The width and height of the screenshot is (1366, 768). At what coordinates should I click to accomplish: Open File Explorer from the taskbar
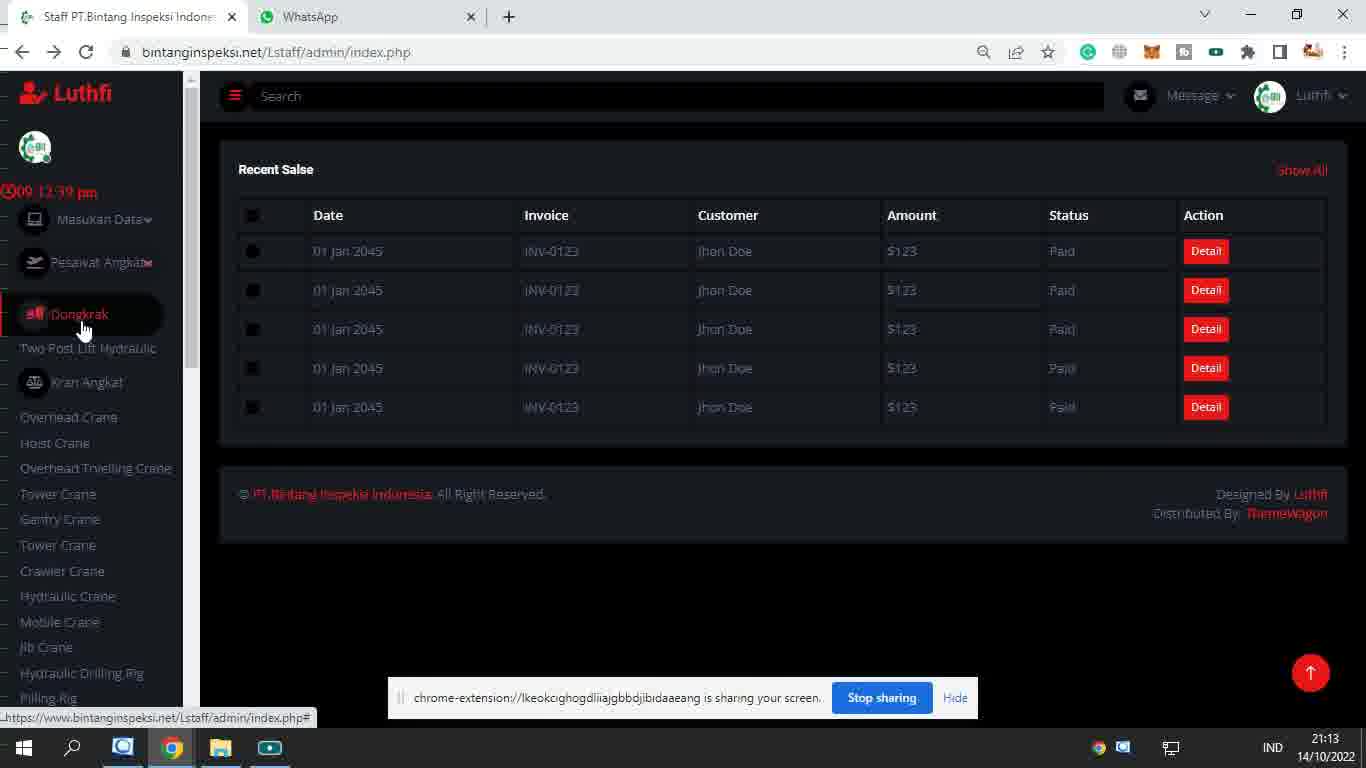(x=220, y=748)
